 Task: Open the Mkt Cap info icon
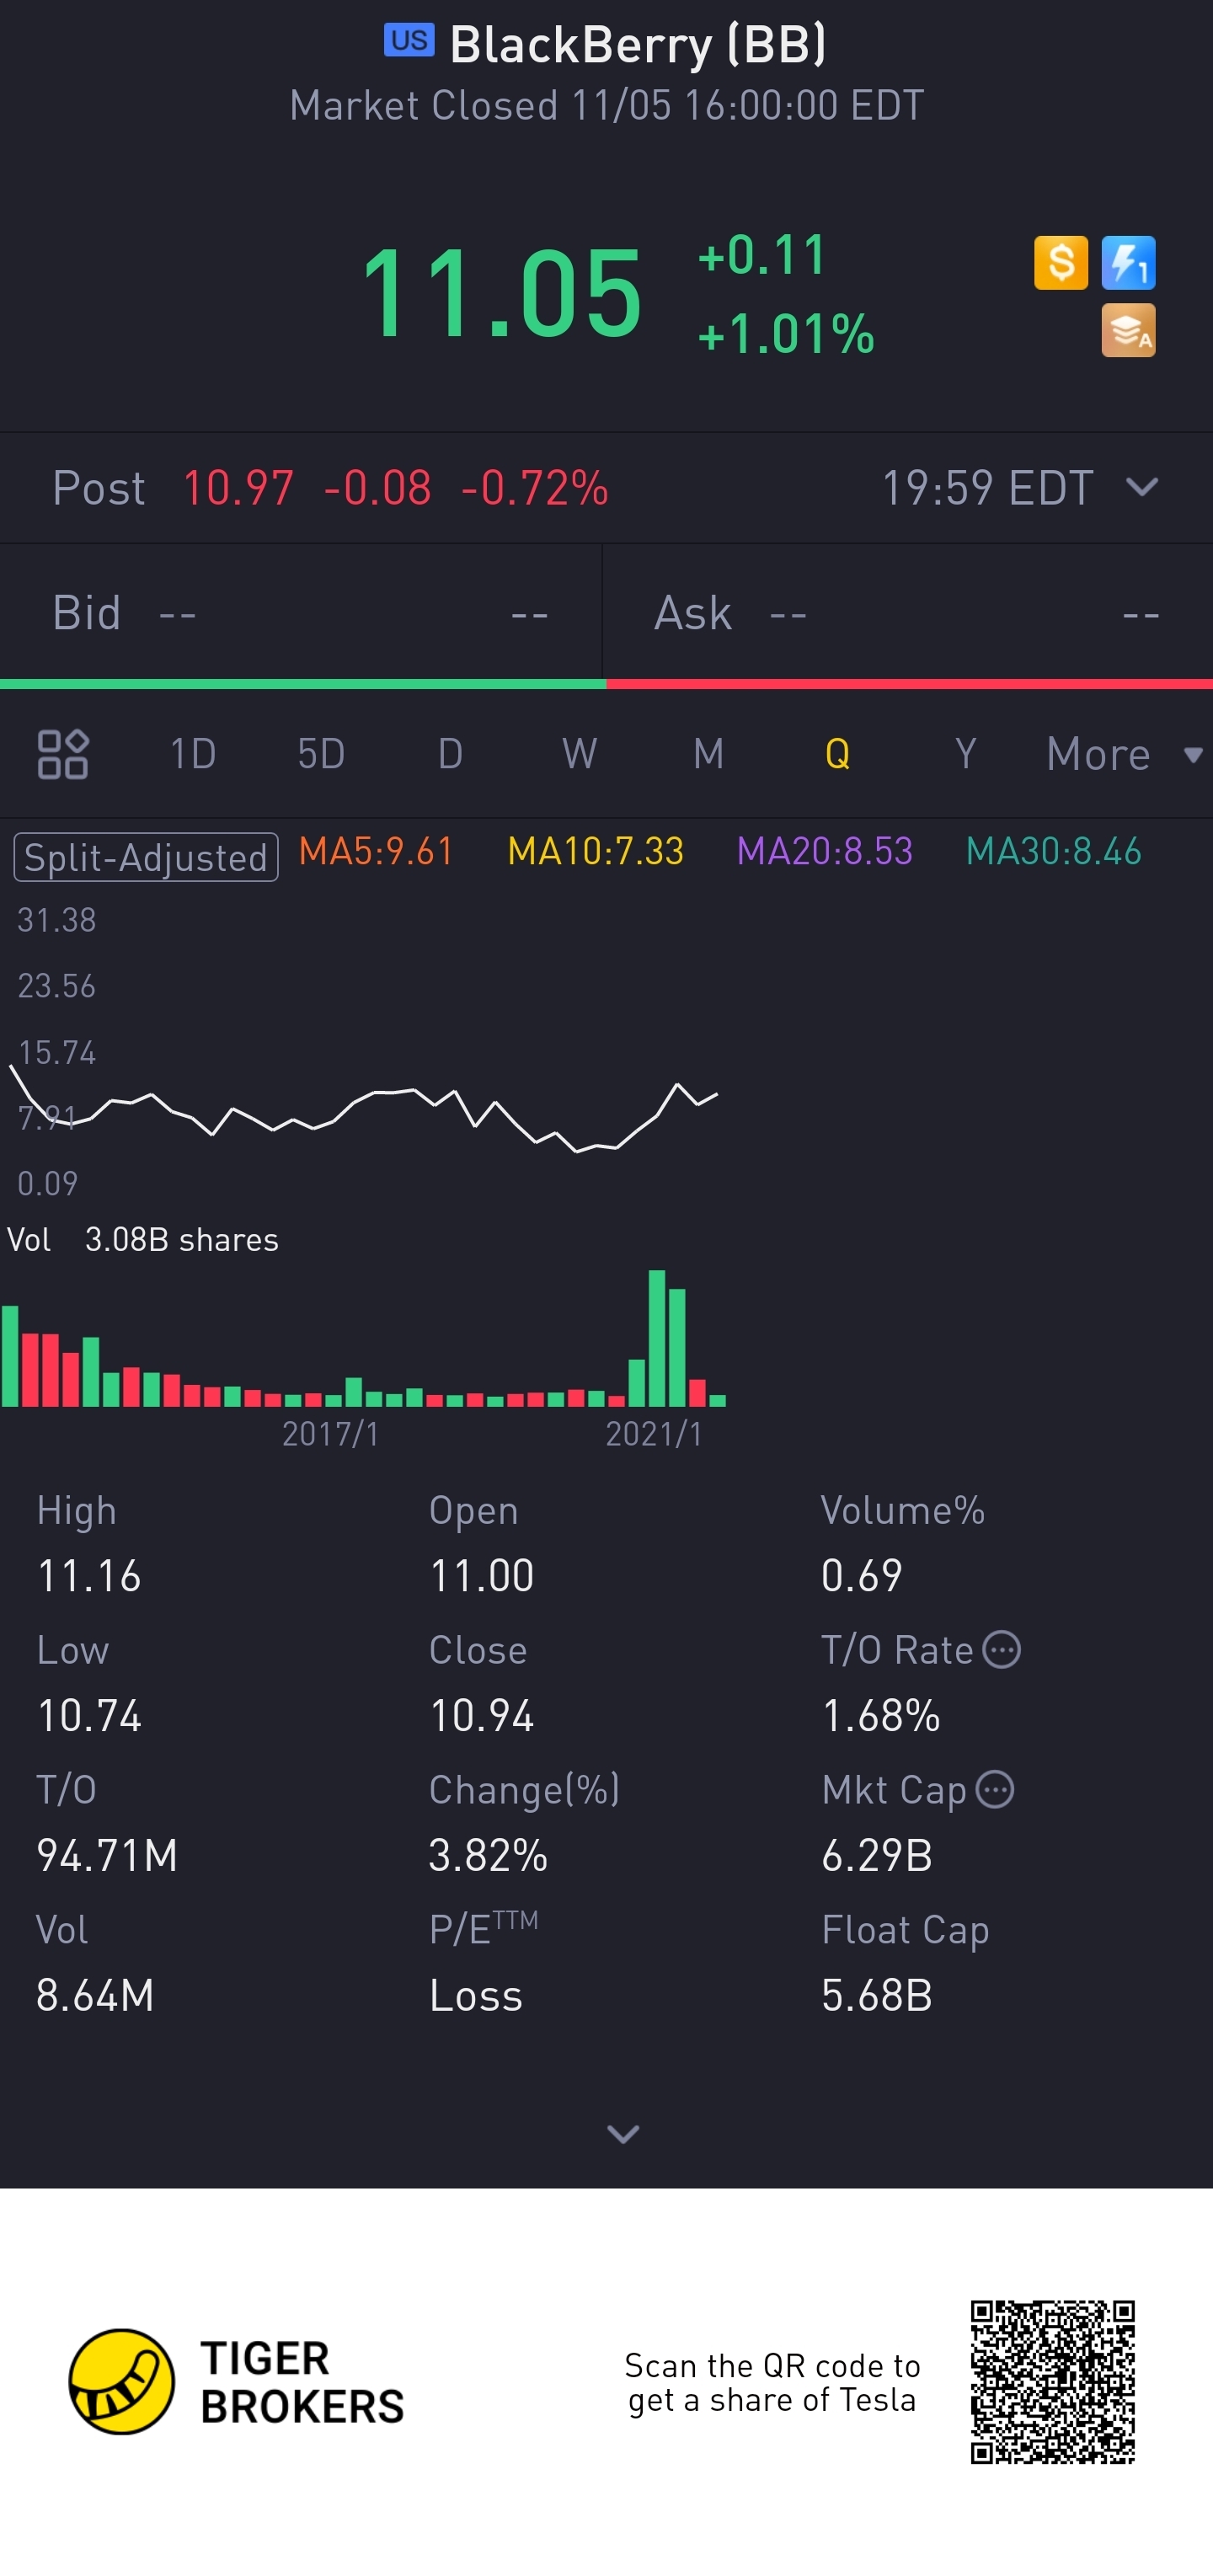click(x=995, y=1789)
